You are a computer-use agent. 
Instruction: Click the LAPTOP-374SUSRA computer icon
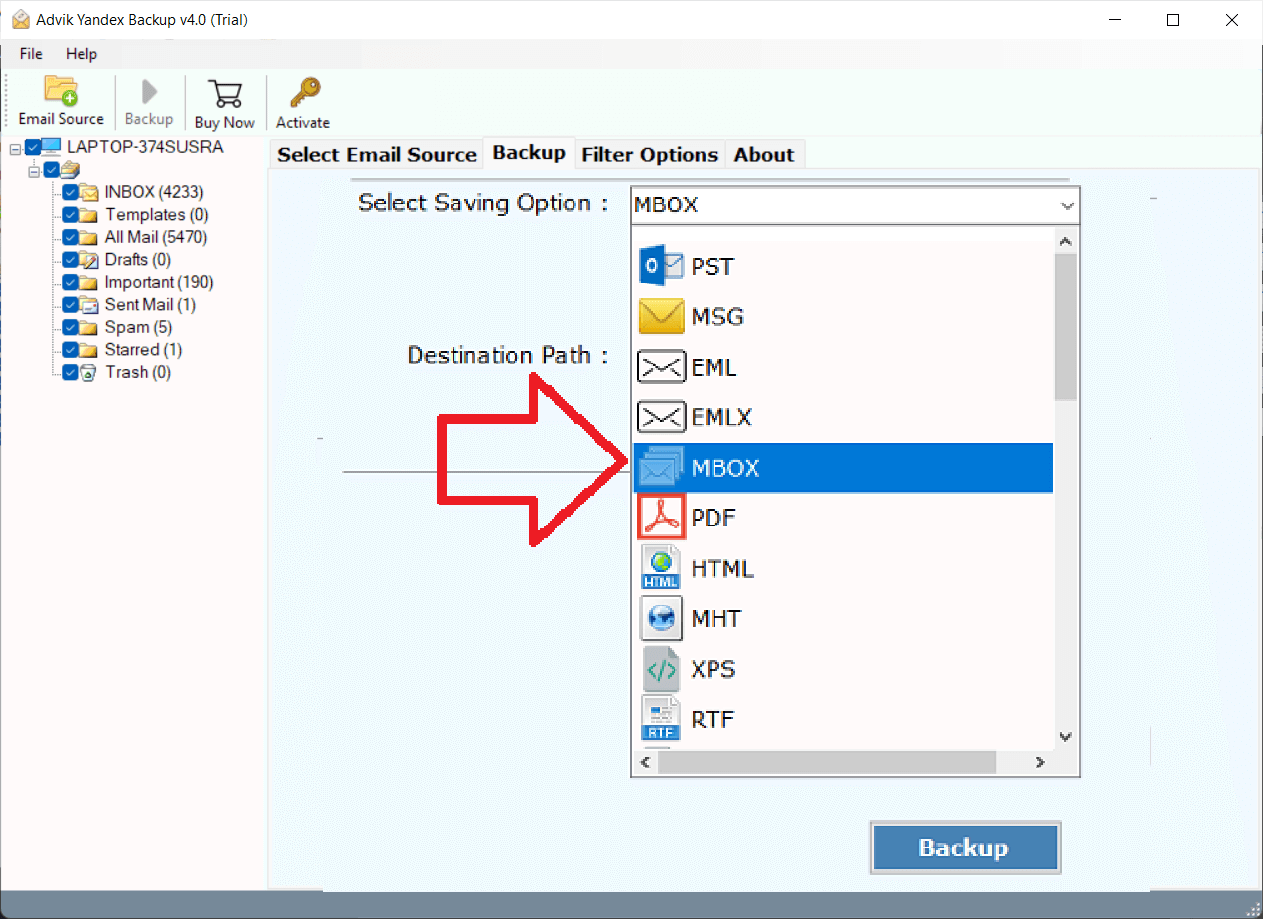coord(52,147)
